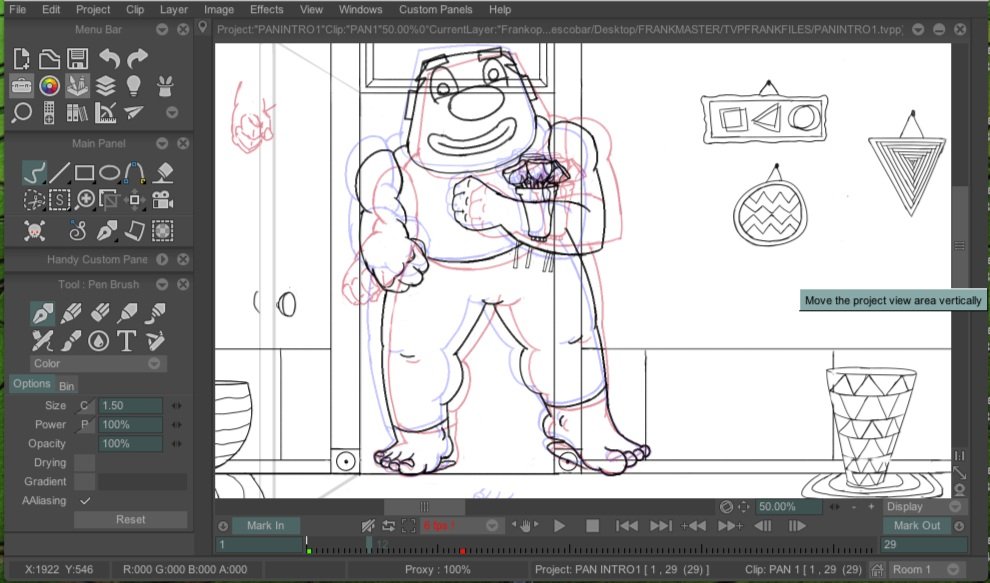
Task: Click the Opacity mini-slider arrows
Action: (x=177, y=443)
